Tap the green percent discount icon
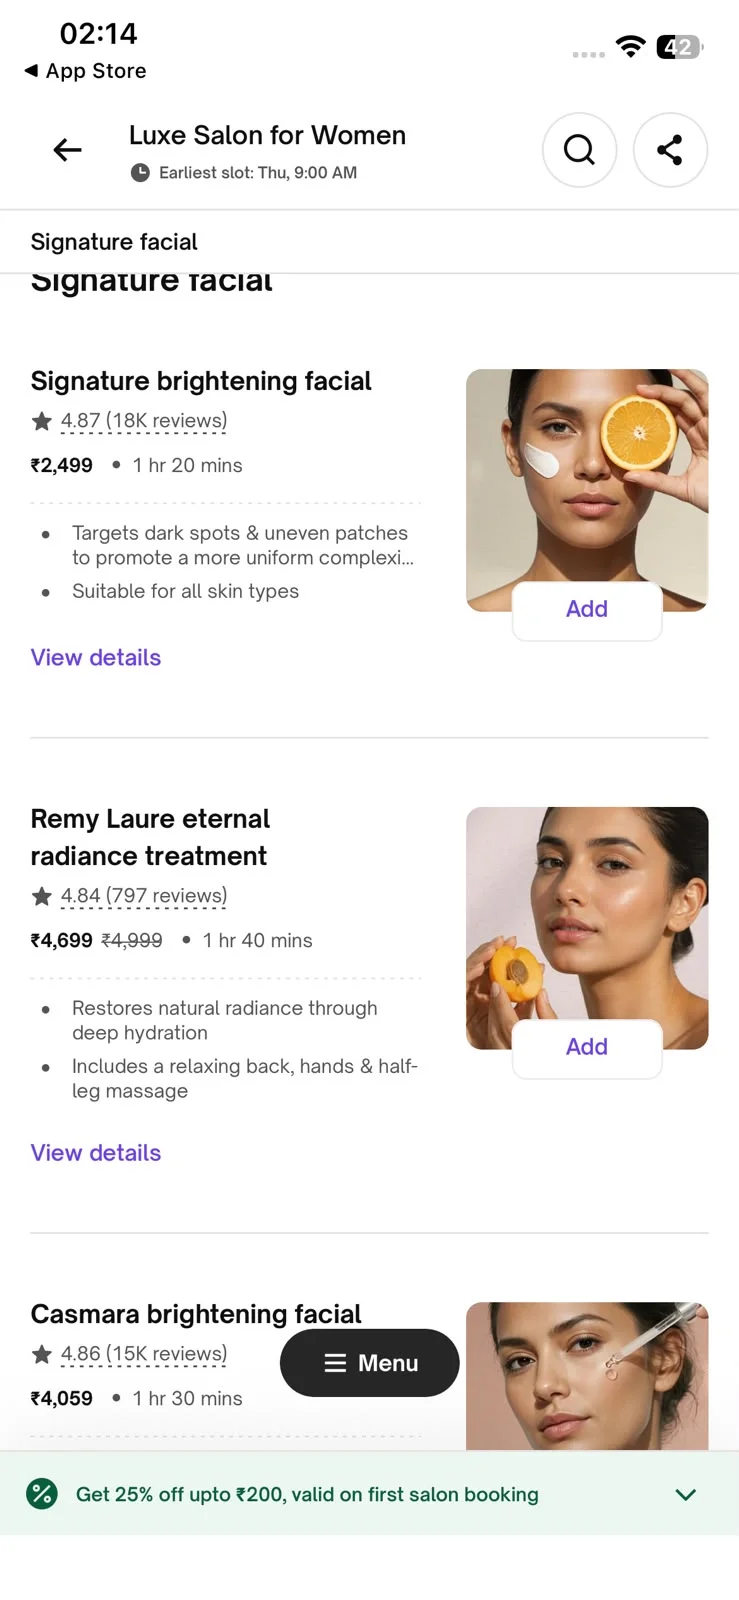This screenshot has width=739, height=1600. click(42, 1494)
